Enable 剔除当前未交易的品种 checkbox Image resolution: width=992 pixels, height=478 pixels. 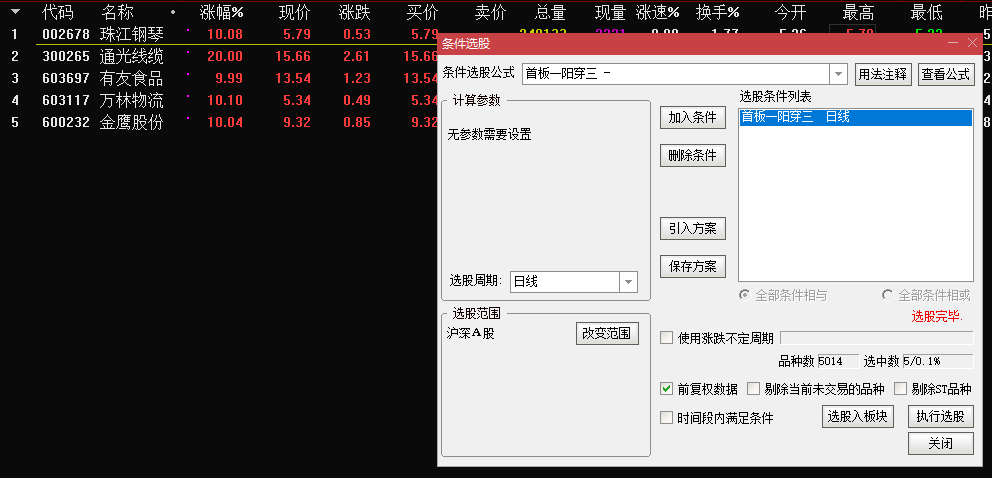(753, 389)
